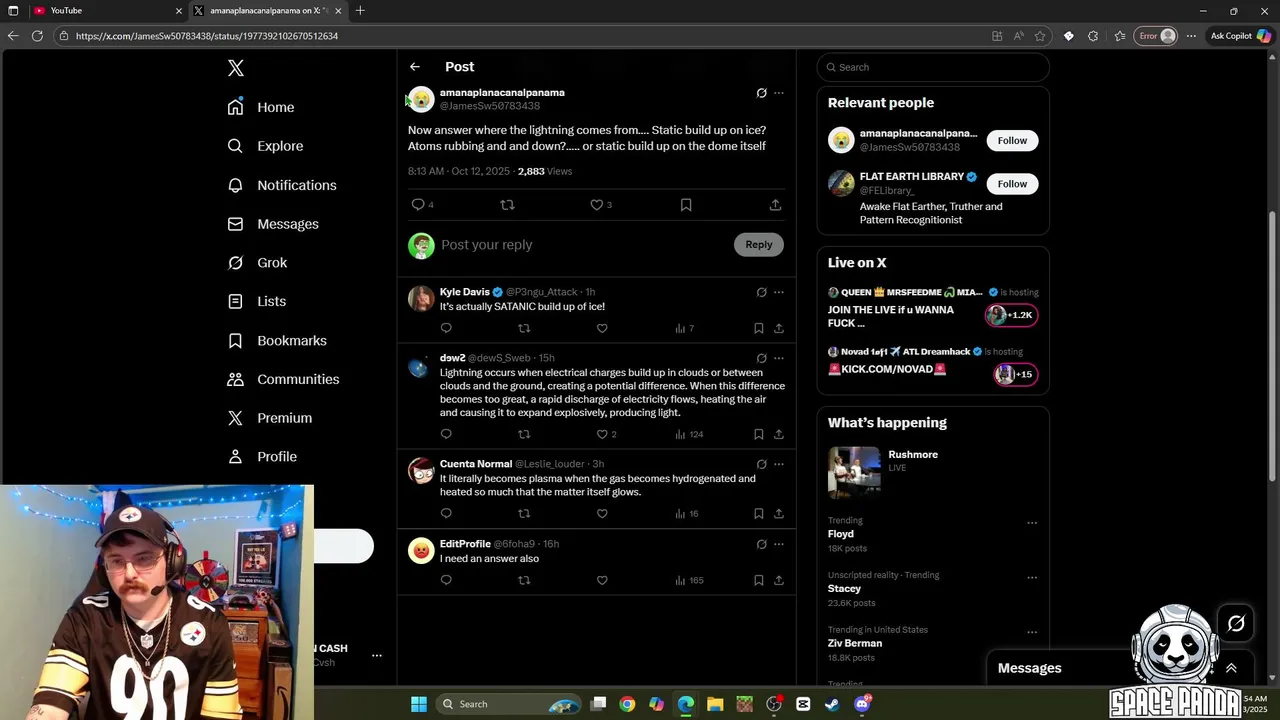
Task: Open more options on EditProfile's reply
Action: 779,544
